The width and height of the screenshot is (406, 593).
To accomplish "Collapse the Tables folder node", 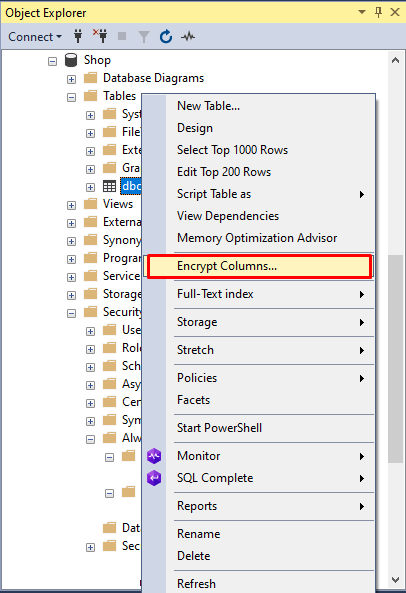I will coord(71,97).
